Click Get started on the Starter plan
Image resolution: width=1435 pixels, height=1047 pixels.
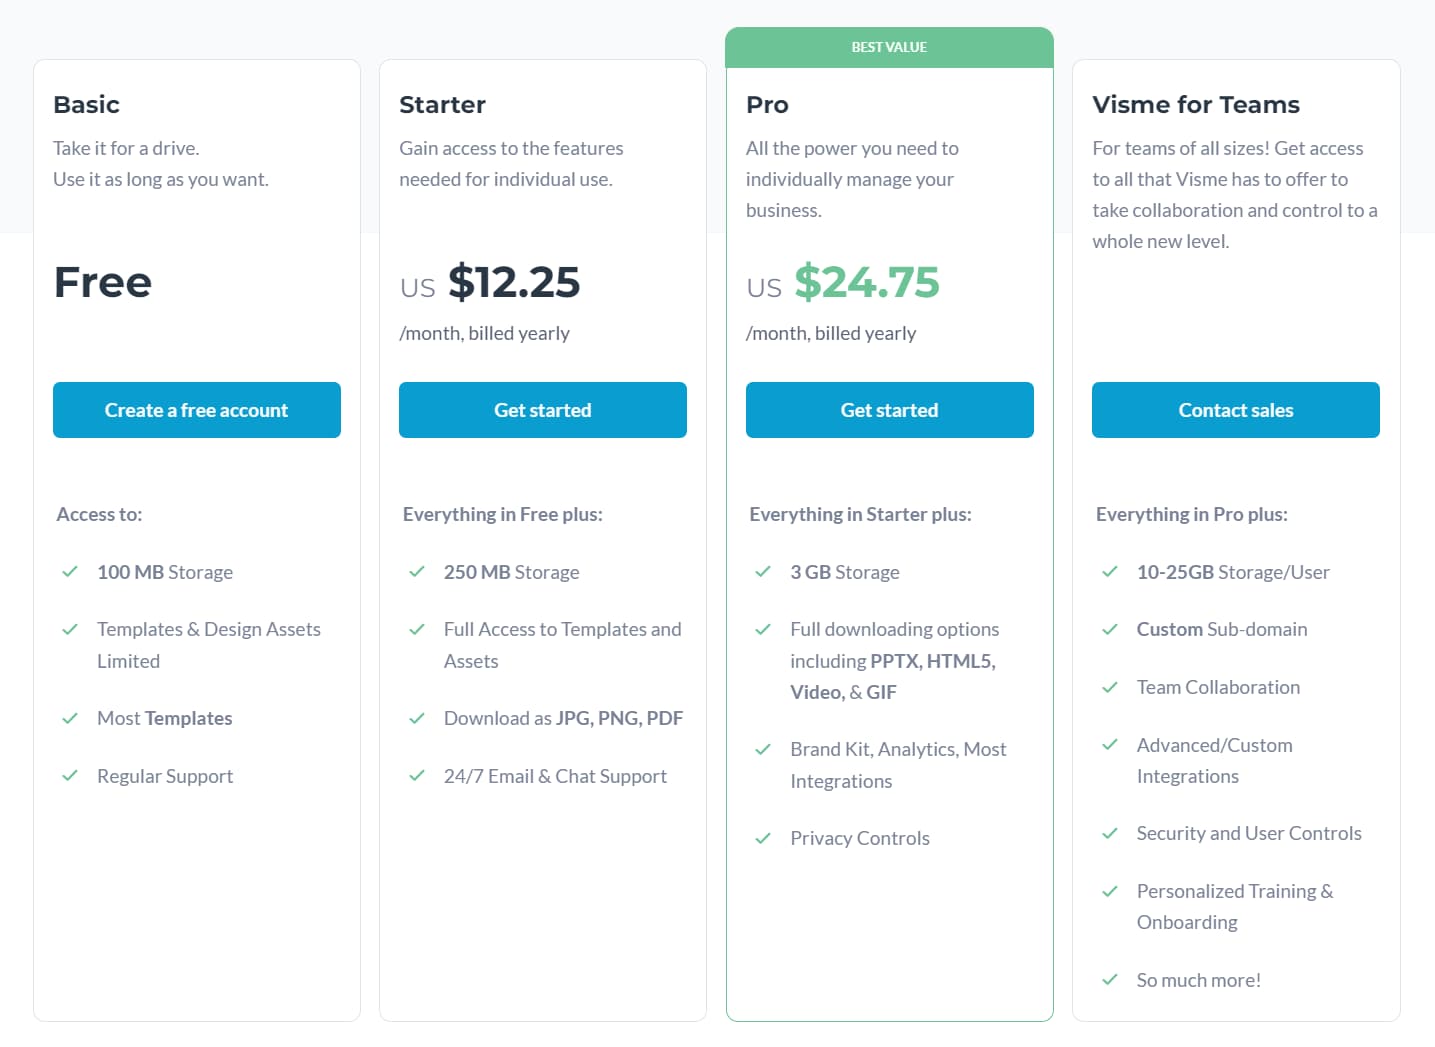[542, 410]
